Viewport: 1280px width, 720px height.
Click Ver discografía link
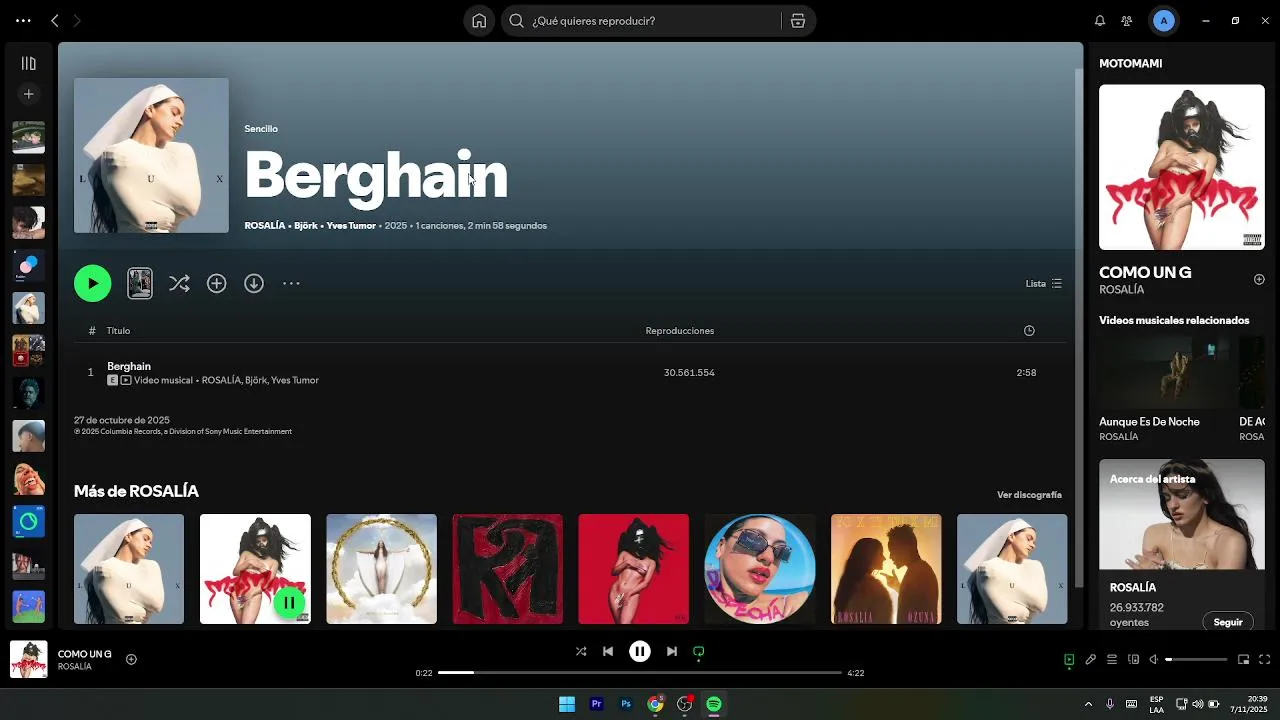[1029, 495]
